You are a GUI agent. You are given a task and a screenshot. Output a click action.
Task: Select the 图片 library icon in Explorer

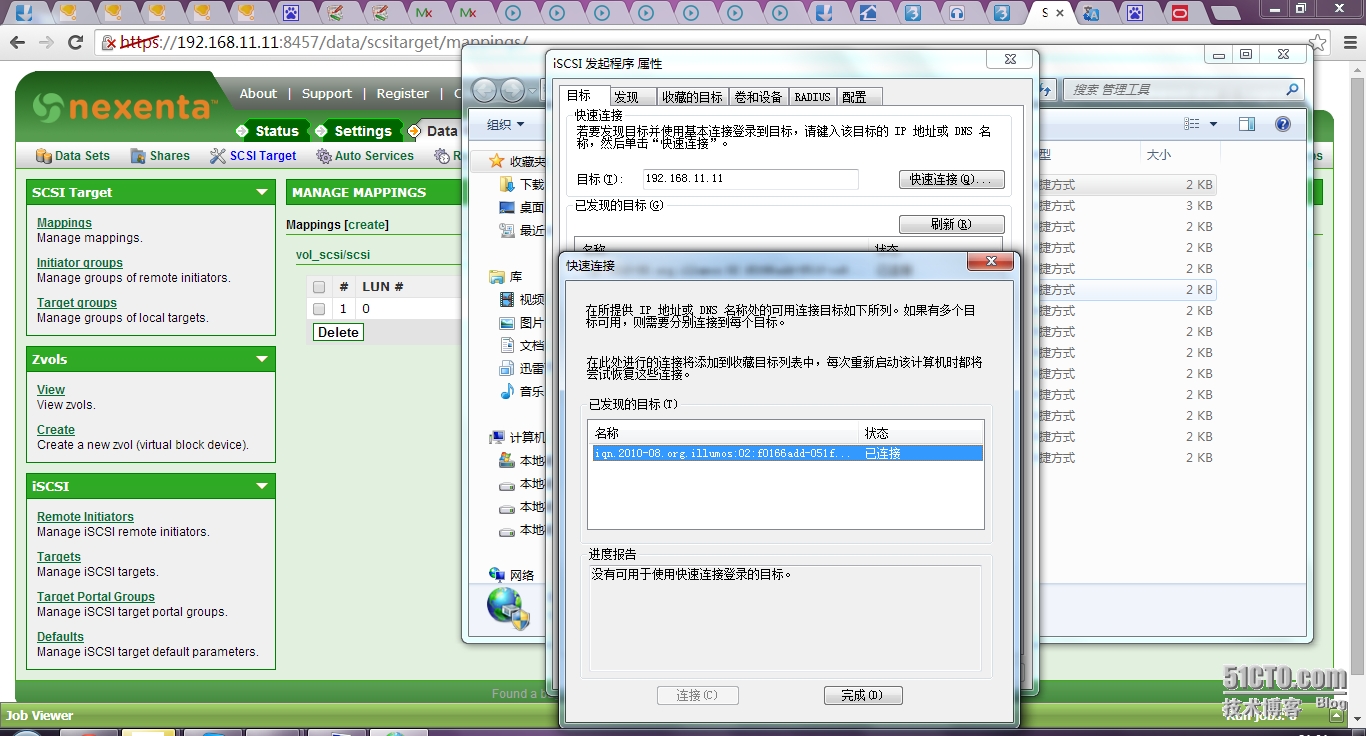pyautogui.click(x=507, y=322)
